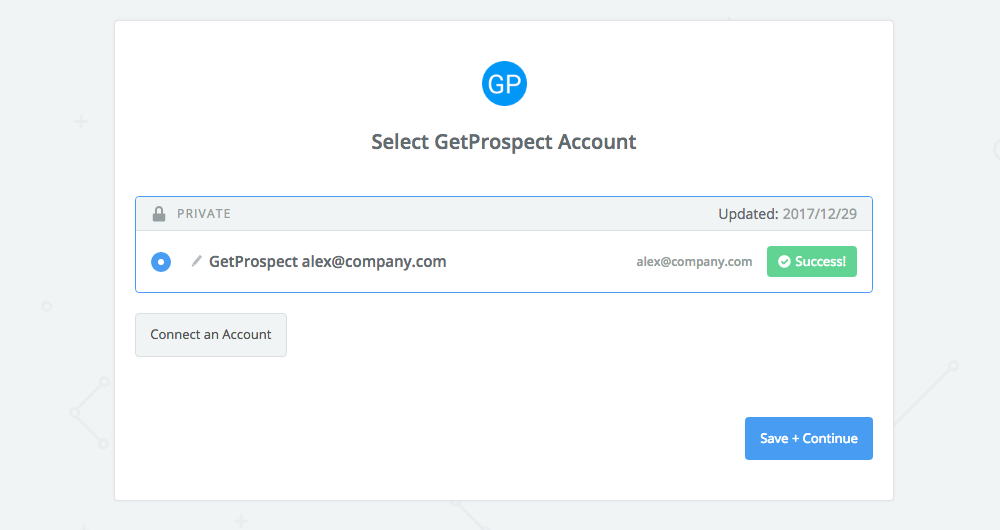Click the Connect an Account button

(210, 335)
